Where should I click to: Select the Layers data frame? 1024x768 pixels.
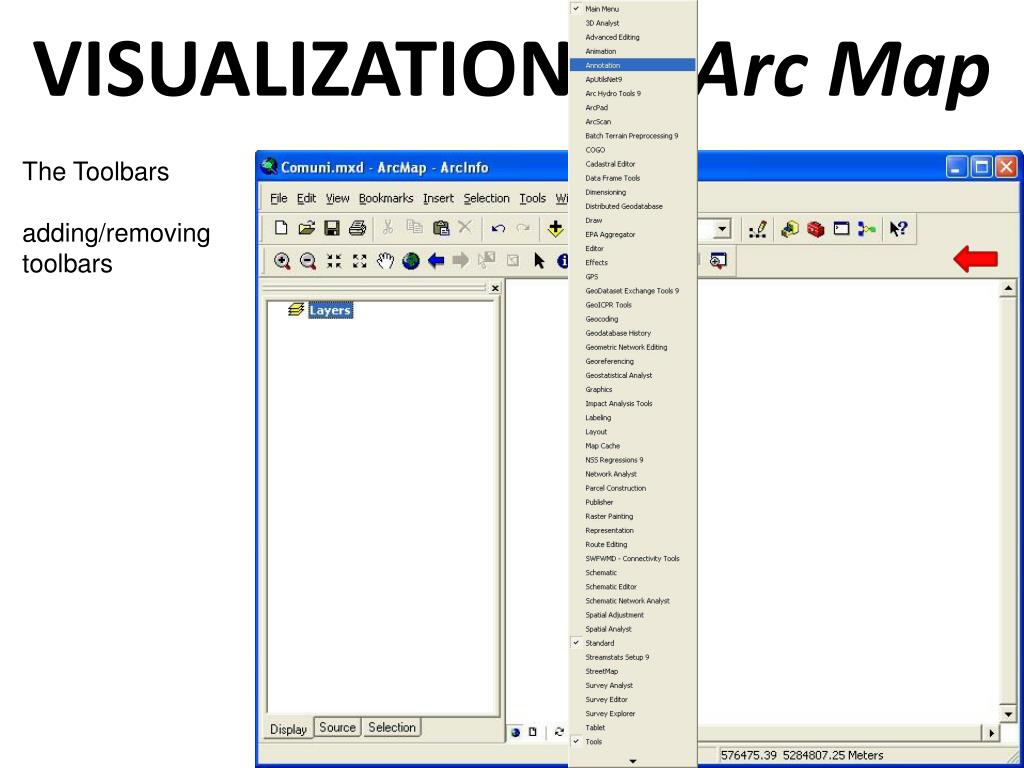[330, 311]
